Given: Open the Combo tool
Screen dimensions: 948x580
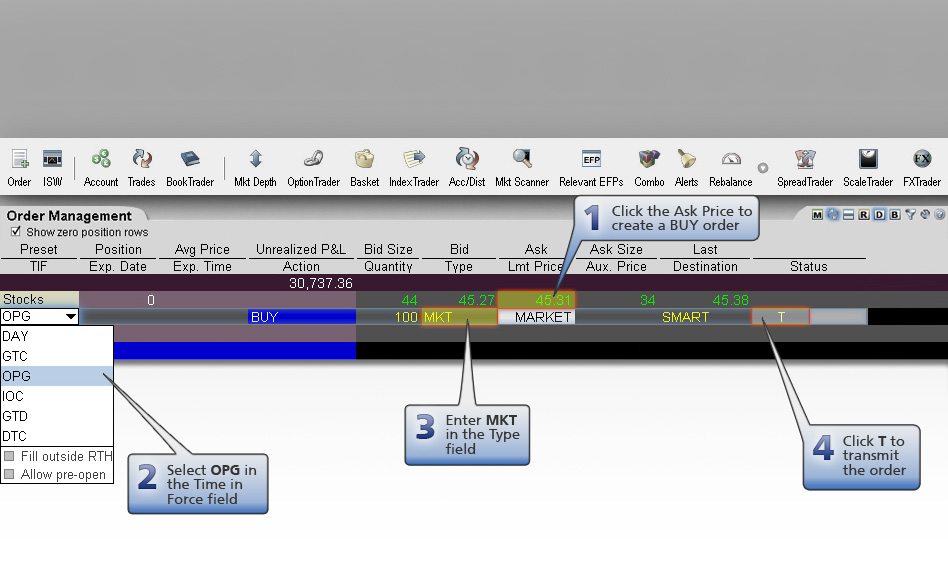Looking at the screenshot, I should (649, 168).
